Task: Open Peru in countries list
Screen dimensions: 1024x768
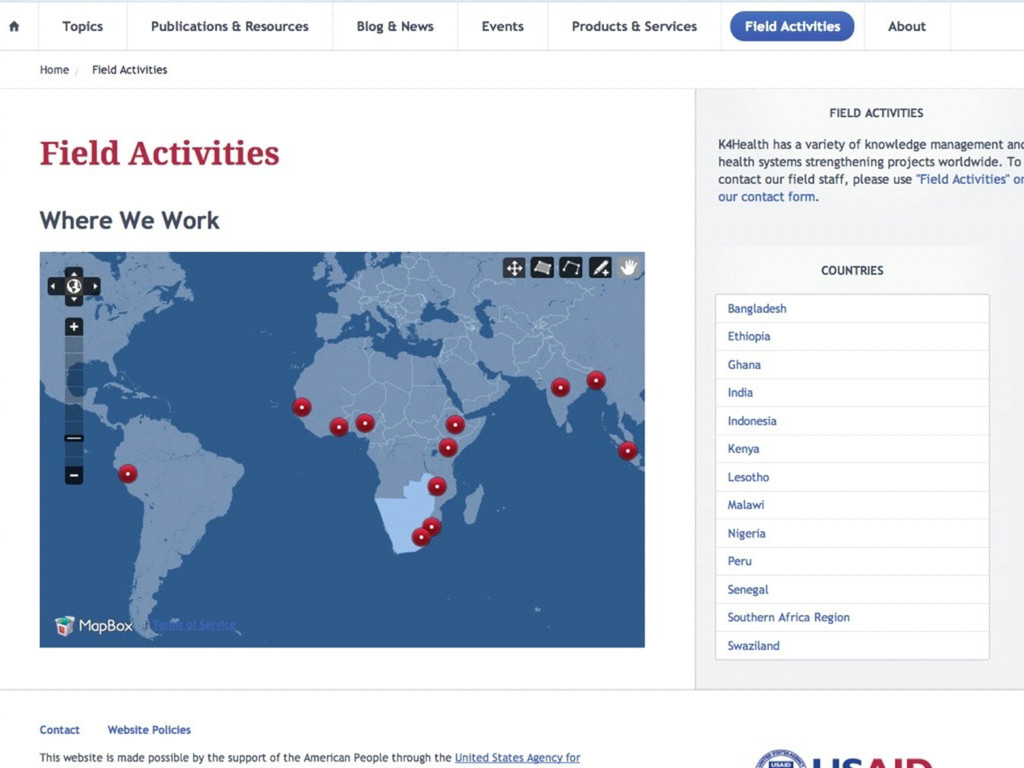Action: click(852, 561)
